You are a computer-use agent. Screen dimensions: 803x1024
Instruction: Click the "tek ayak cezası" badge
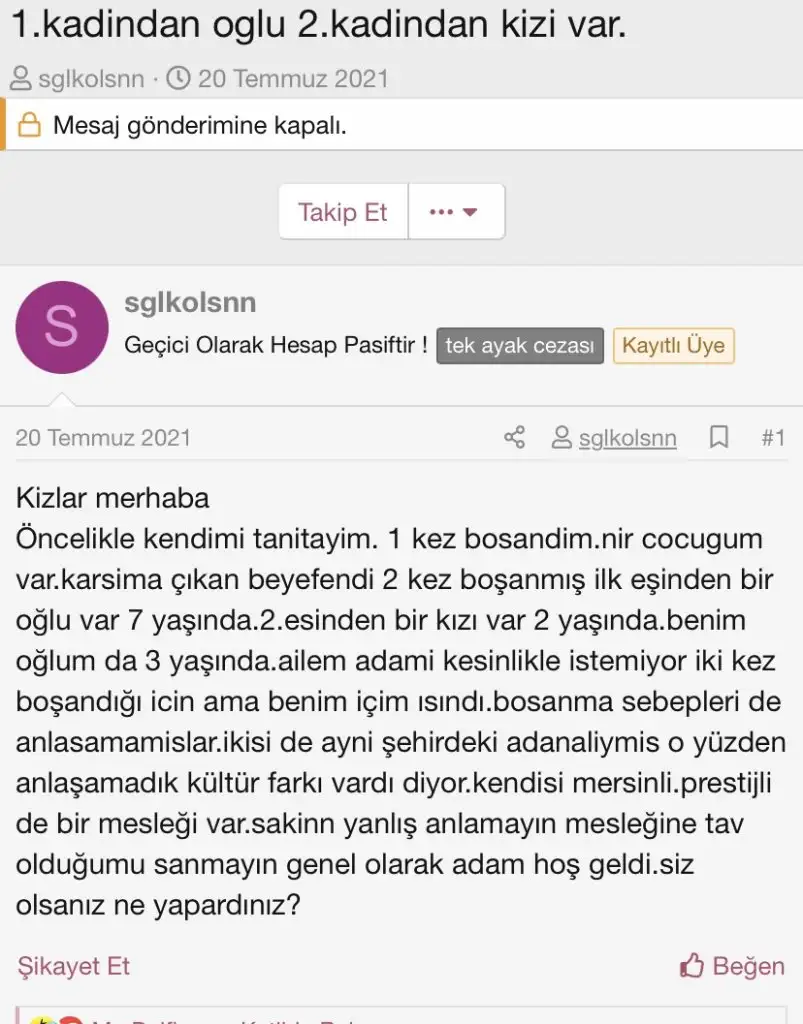tap(520, 346)
